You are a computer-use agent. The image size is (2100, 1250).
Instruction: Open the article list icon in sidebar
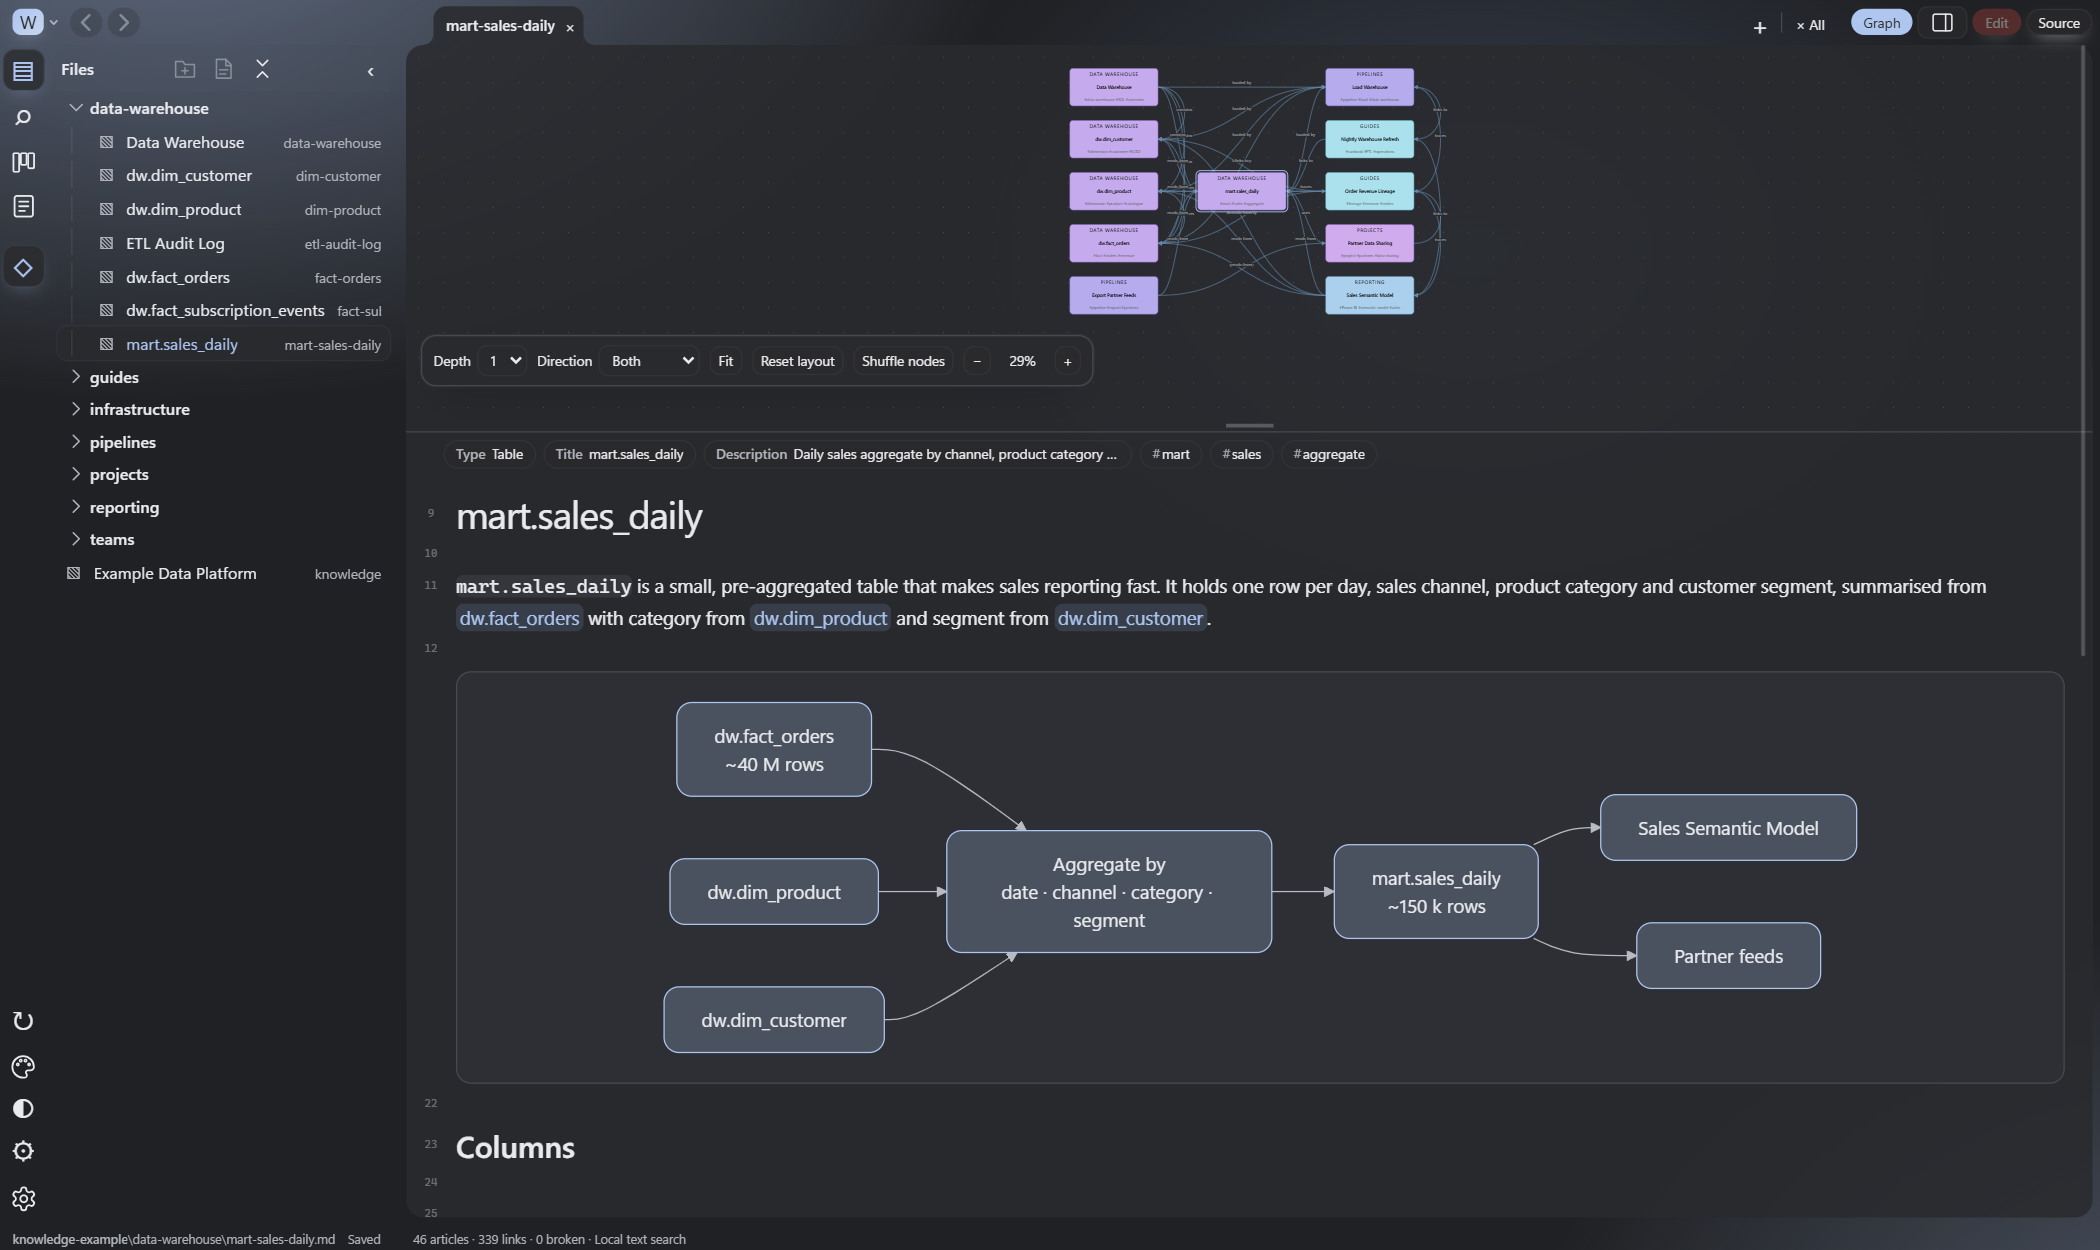point(23,207)
